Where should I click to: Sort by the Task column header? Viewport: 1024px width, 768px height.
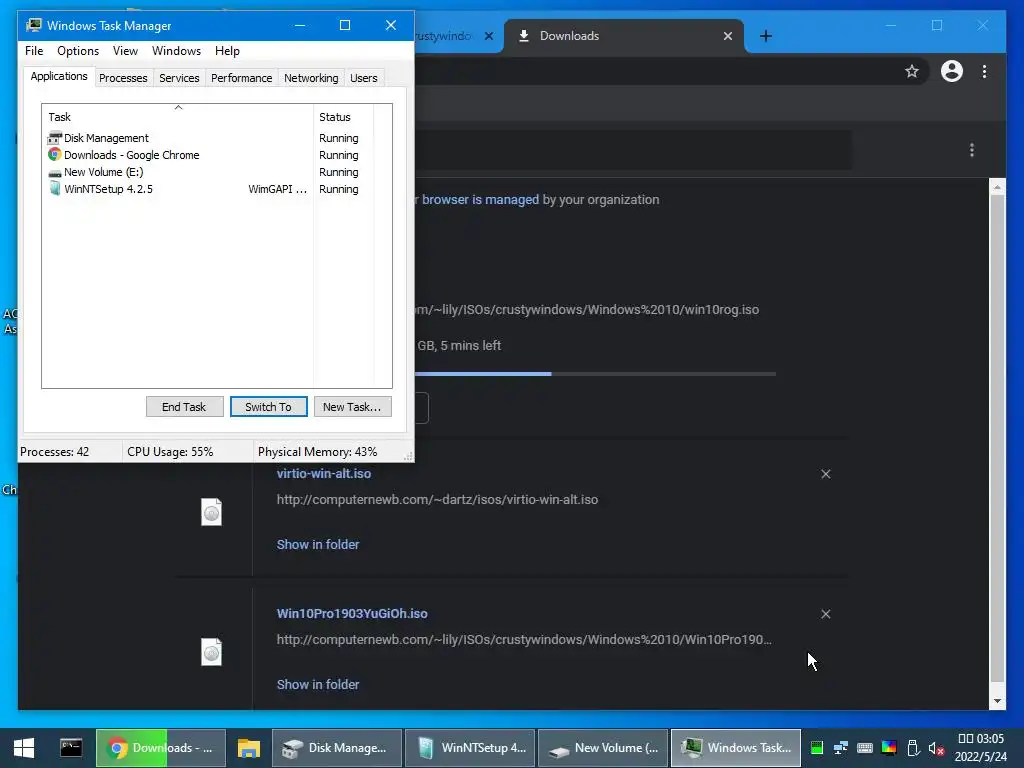tap(178, 117)
